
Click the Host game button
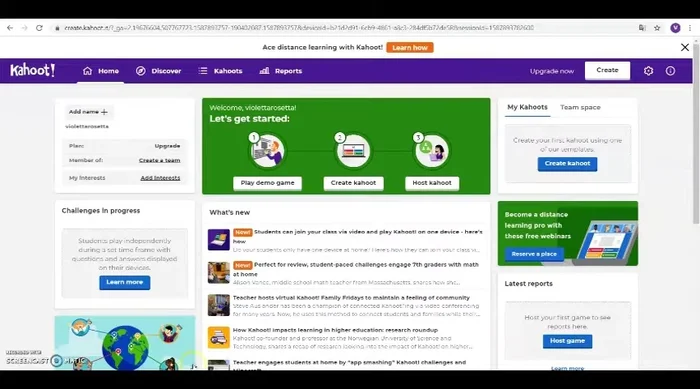click(x=567, y=341)
